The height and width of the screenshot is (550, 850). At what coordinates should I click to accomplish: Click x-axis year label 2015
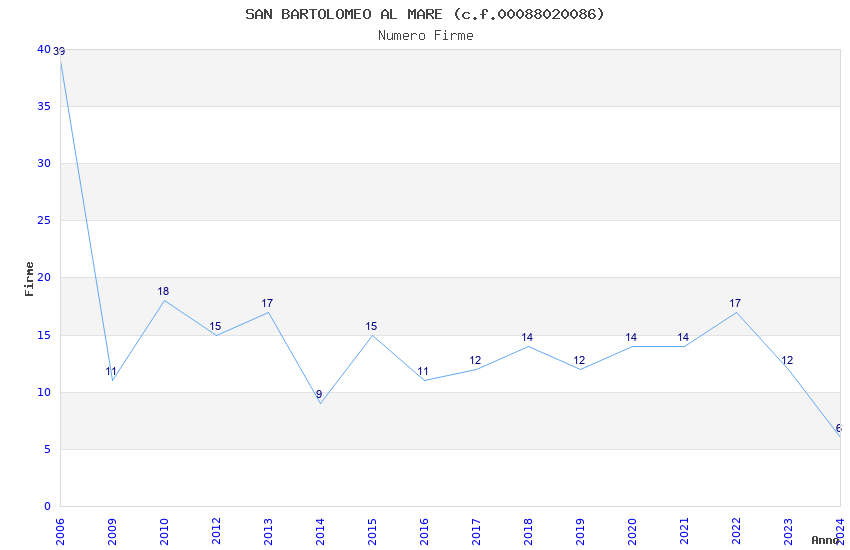point(372,532)
